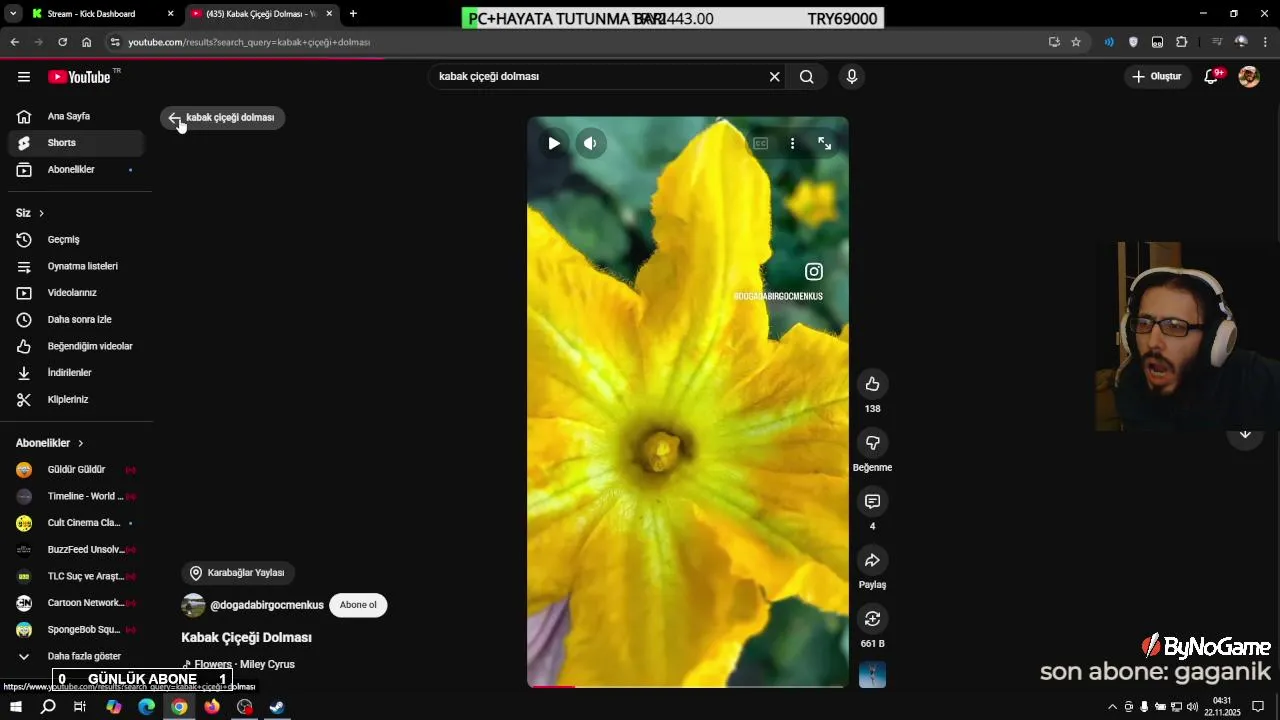Open the comments with 4 replies
Image resolution: width=1280 pixels, height=720 pixels.
(872, 501)
